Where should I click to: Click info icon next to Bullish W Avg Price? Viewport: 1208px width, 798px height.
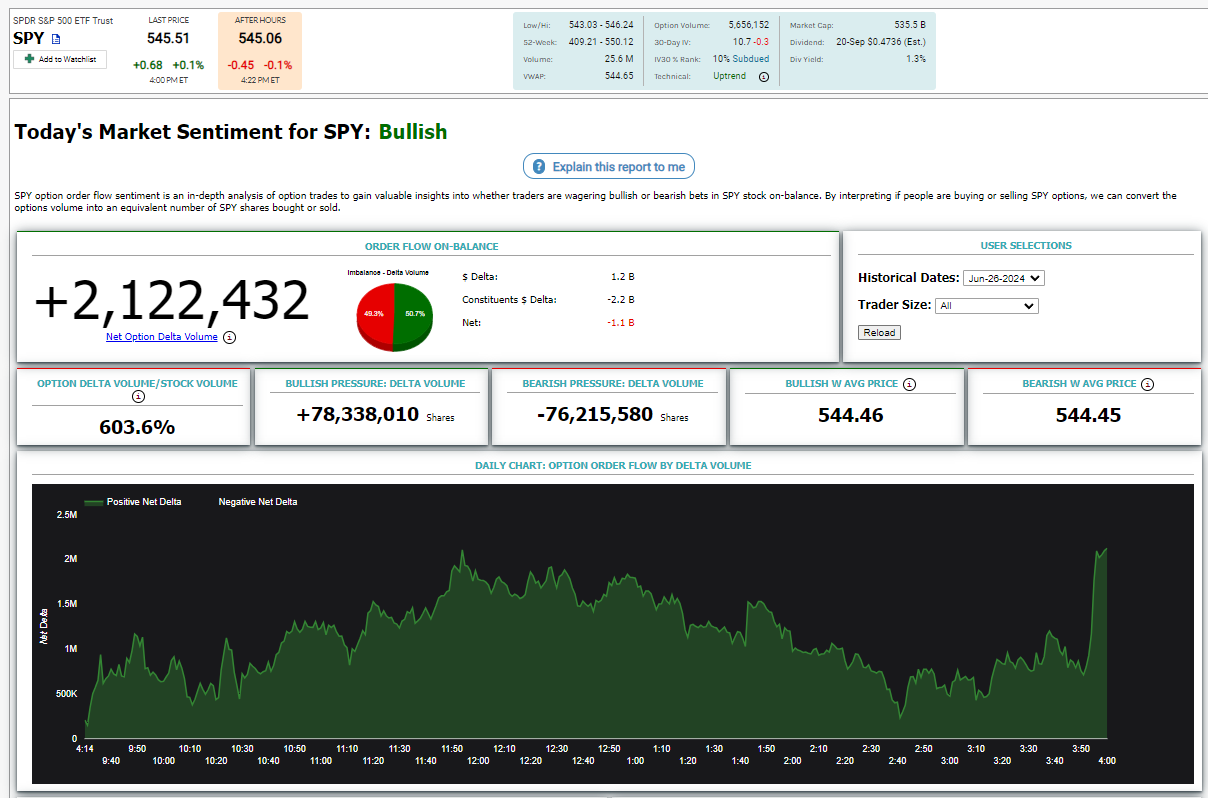coord(909,383)
